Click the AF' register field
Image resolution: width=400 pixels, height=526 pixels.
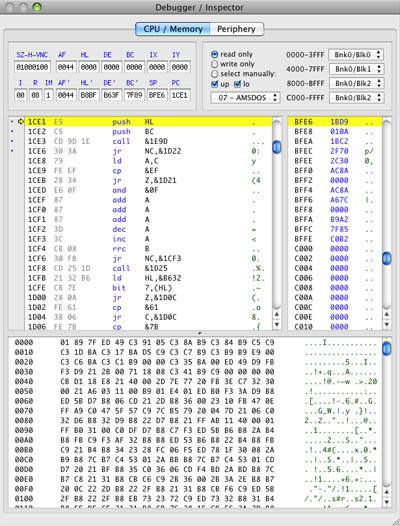[66, 95]
